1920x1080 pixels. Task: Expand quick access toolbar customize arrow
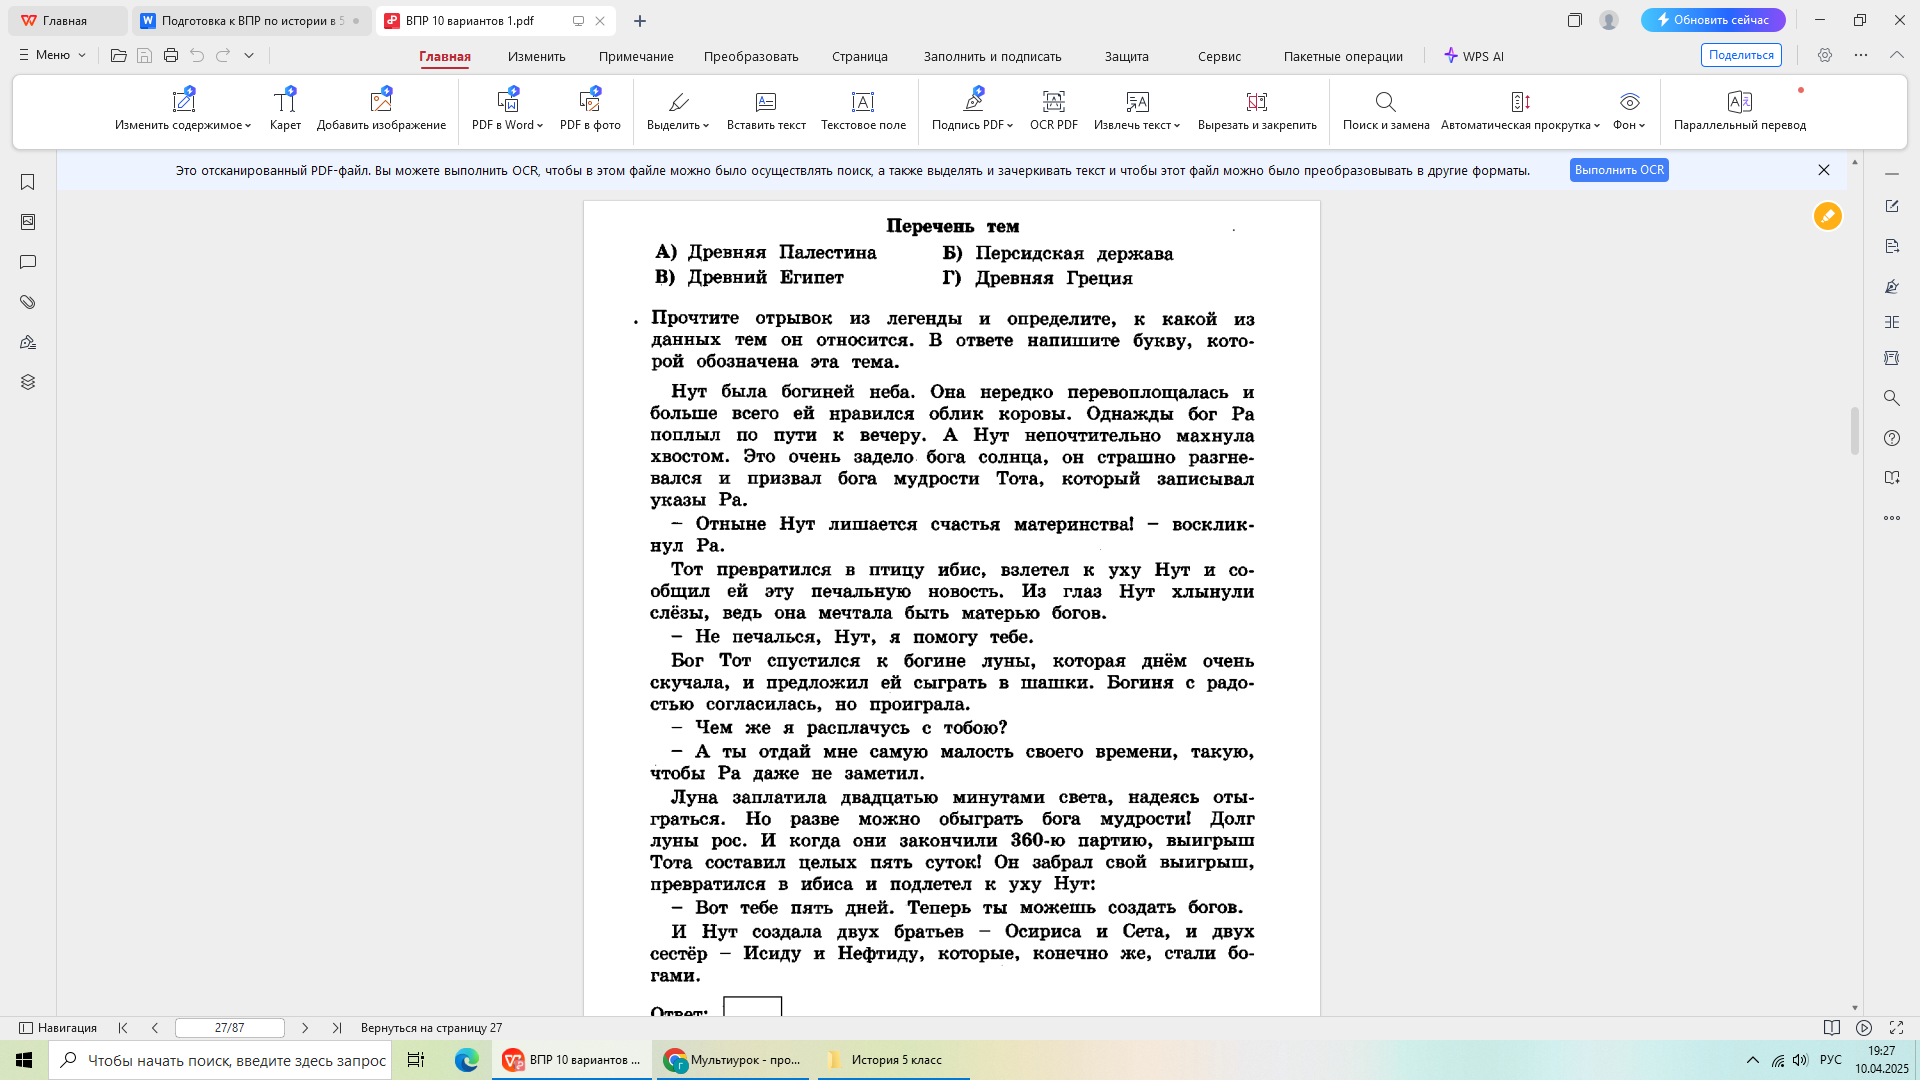click(x=249, y=55)
